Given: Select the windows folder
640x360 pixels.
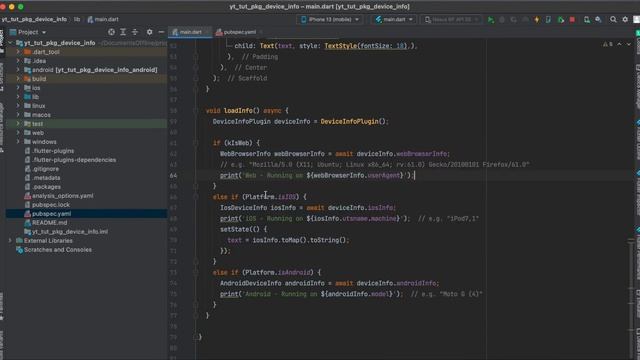Looking at the screenshot, I should [40, 142].
